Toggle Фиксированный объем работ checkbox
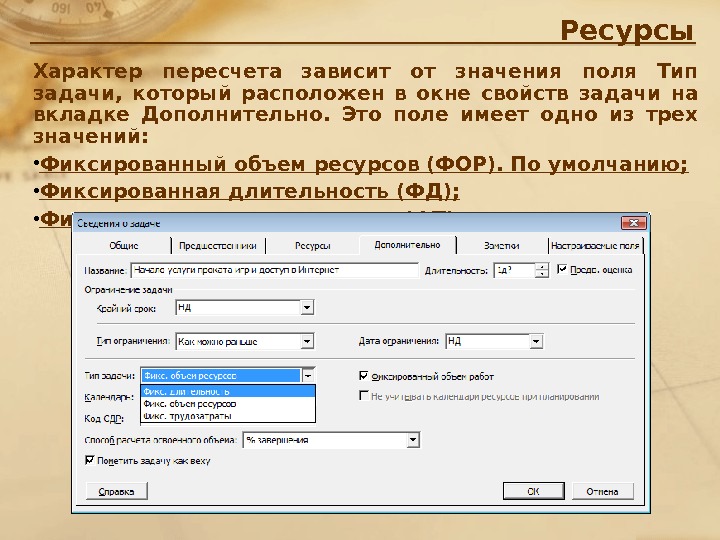 click(363, 376)
